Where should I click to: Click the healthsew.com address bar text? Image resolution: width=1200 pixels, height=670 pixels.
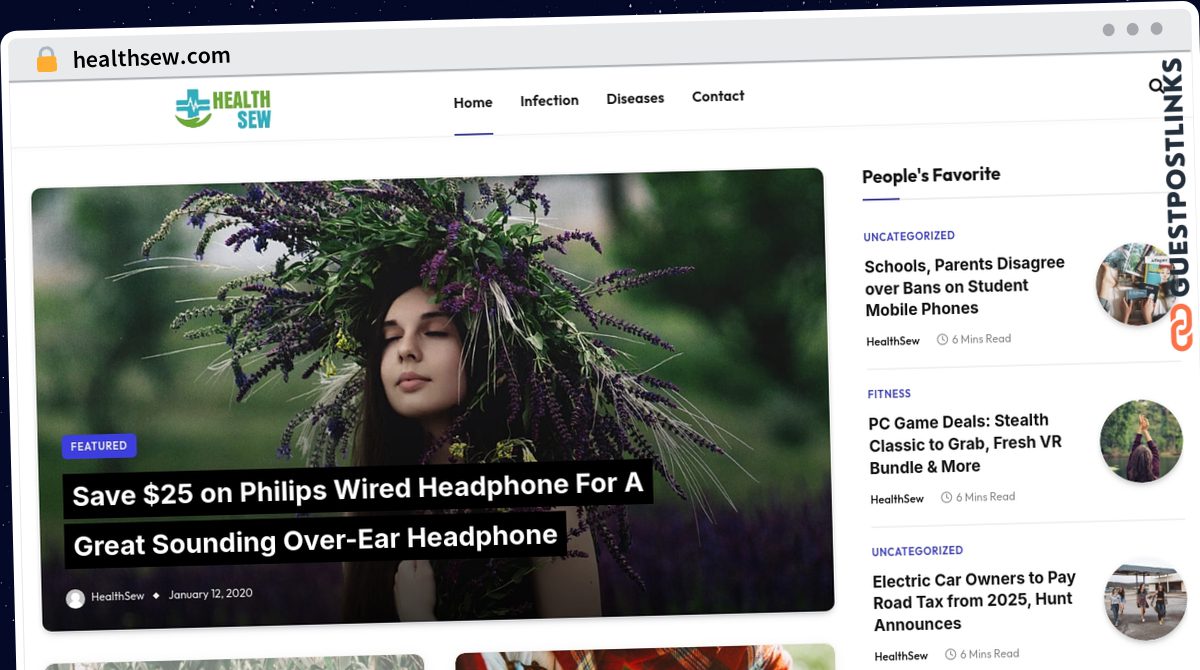pos(151,57)
